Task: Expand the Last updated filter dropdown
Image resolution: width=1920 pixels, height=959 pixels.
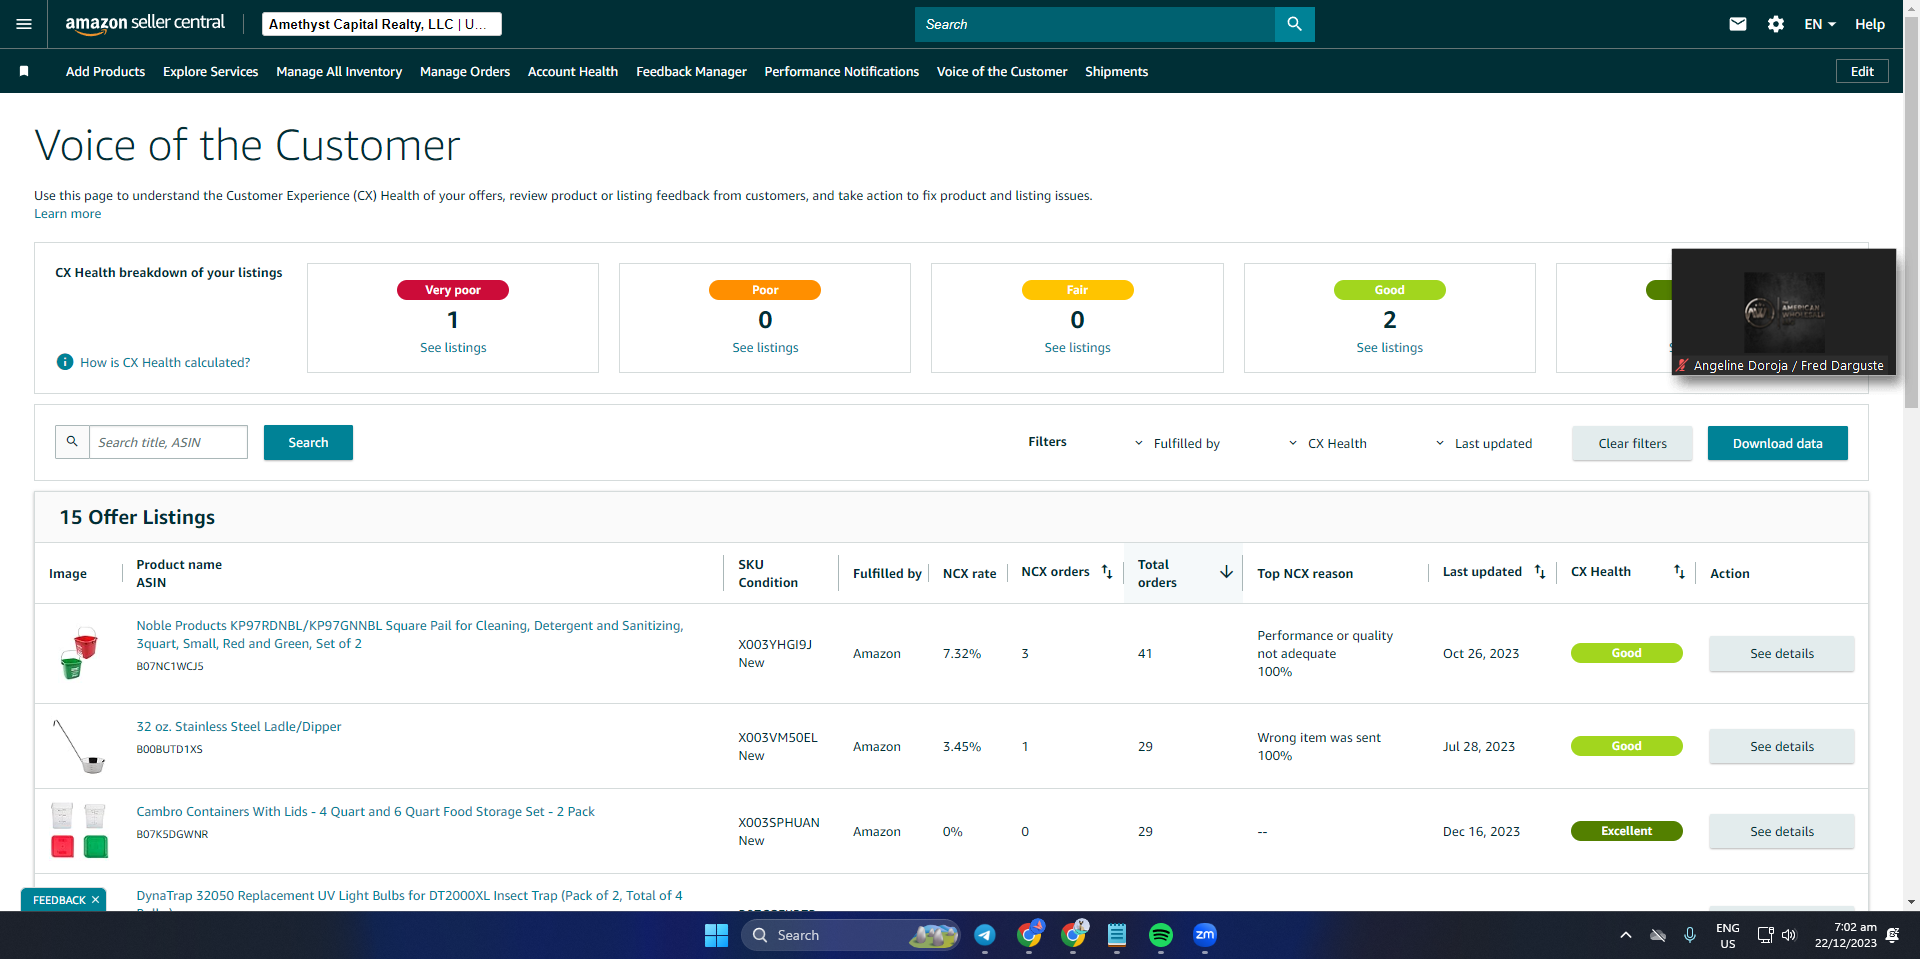Action: coord(1484,443)
